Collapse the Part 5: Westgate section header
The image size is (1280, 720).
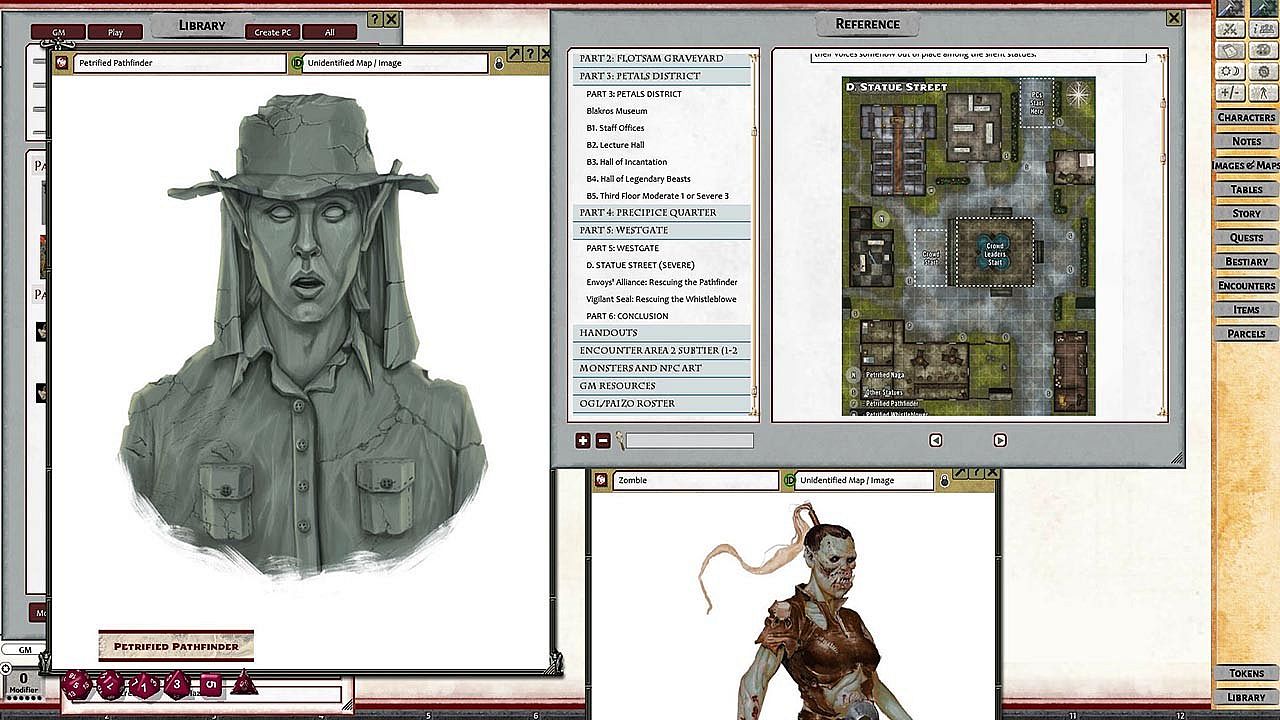[x=662, y=230]
